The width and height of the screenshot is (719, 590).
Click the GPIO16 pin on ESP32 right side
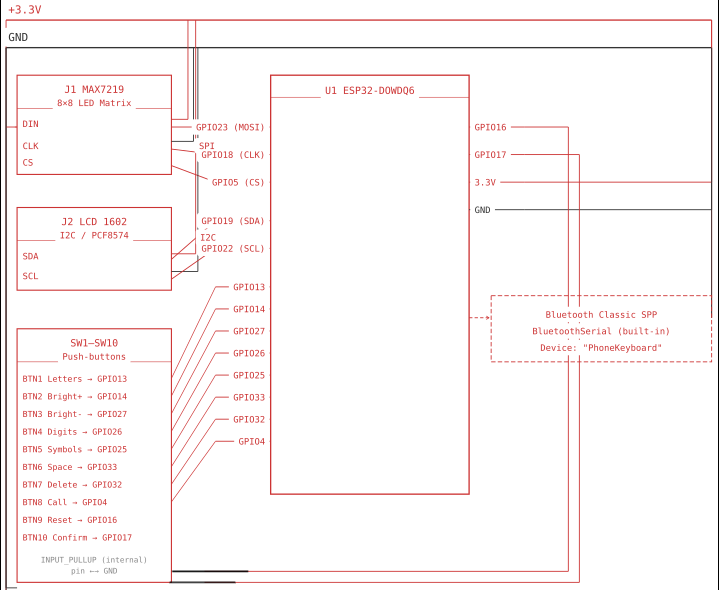490,127
